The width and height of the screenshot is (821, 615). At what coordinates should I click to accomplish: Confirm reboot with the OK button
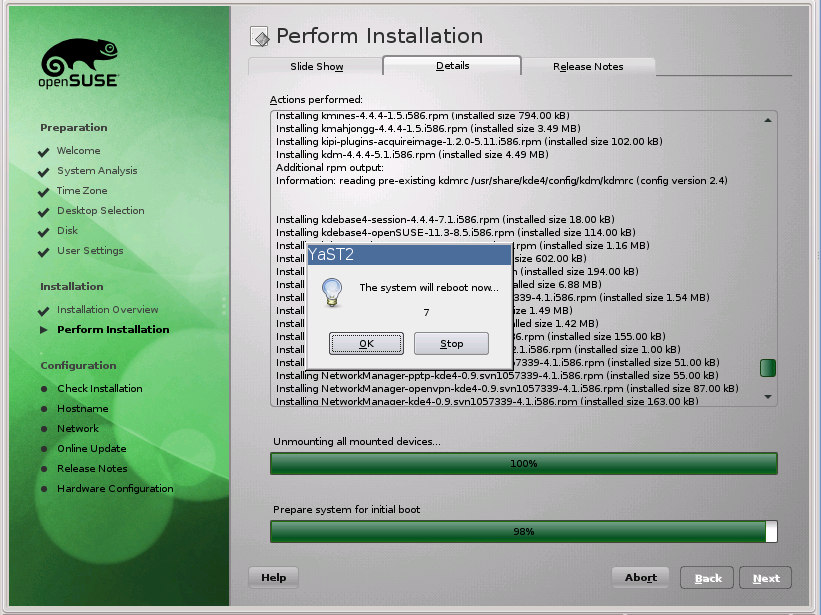coord(367,343)
